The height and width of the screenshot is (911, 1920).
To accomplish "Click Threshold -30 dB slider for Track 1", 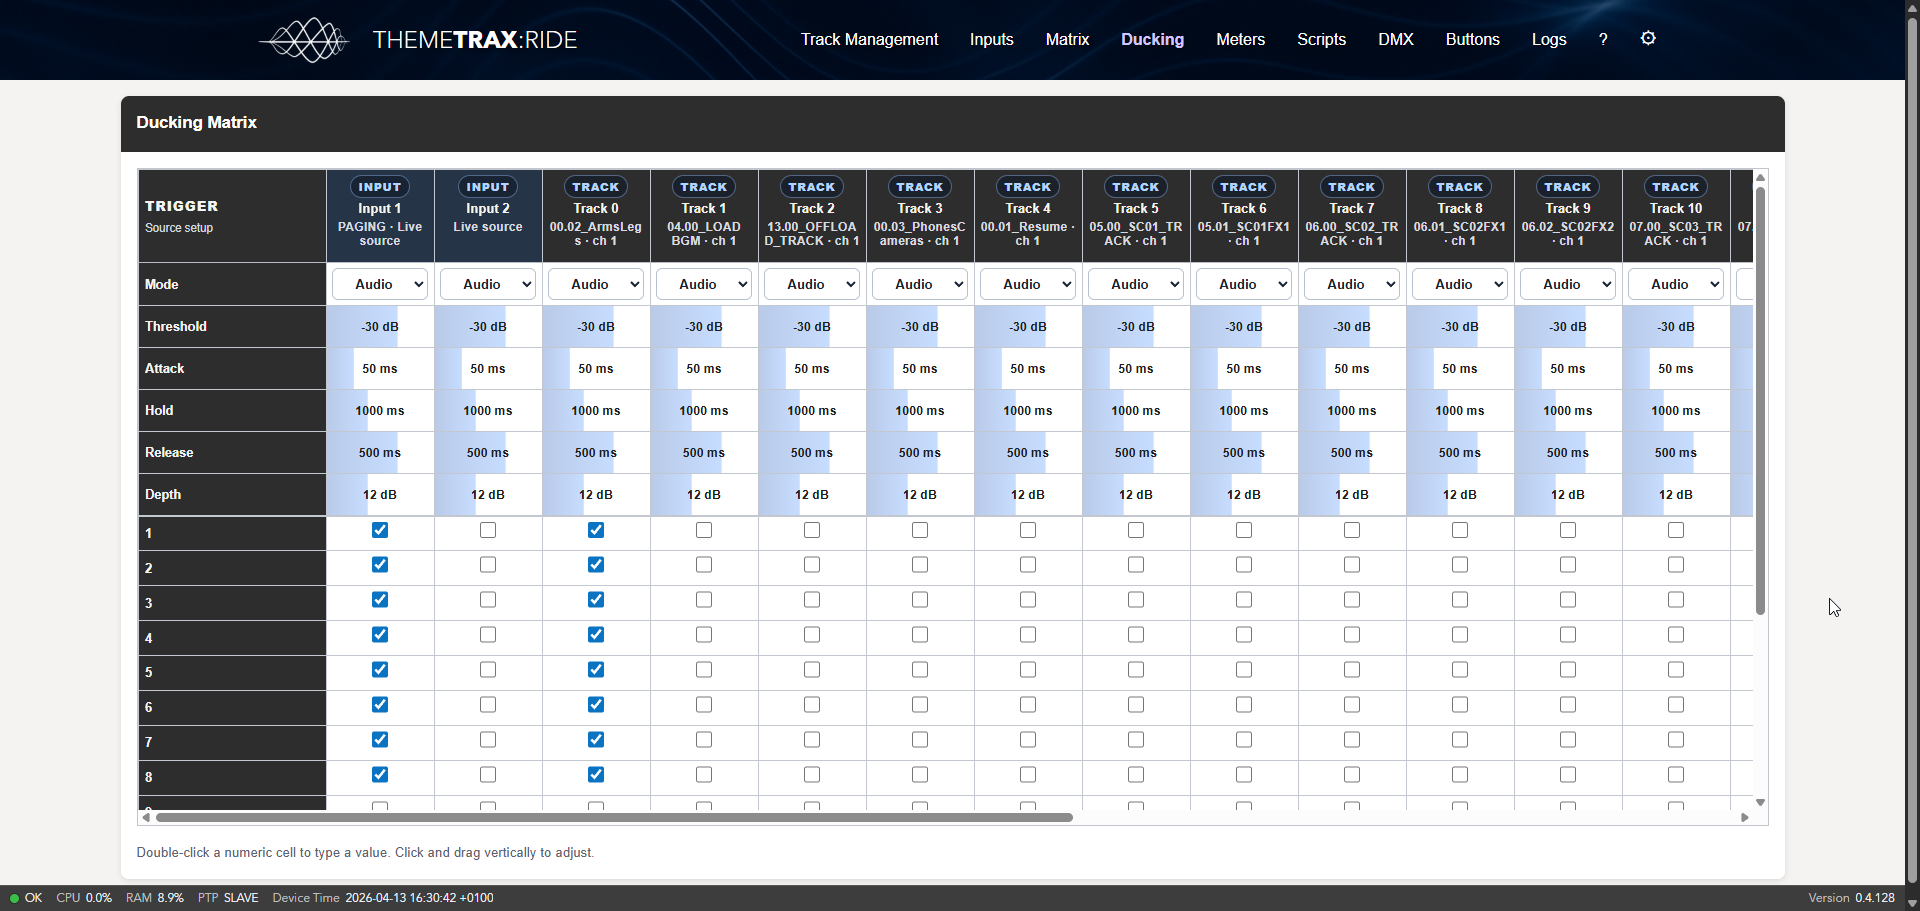I will [x=704, y=327].
